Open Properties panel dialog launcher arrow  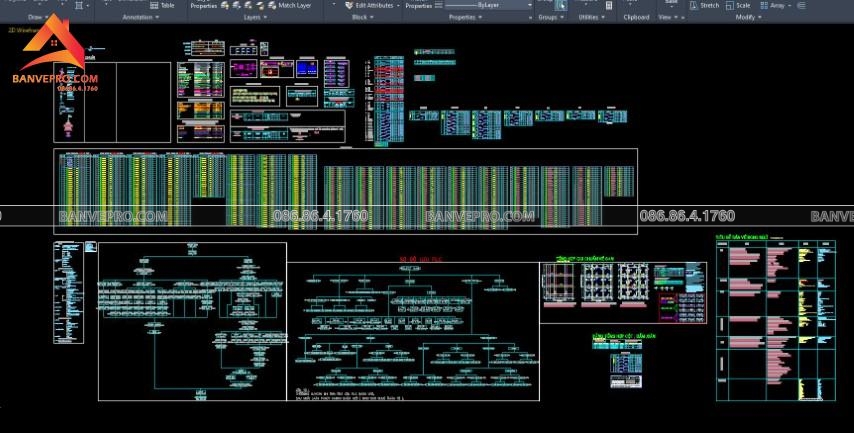tap(531, 18)
